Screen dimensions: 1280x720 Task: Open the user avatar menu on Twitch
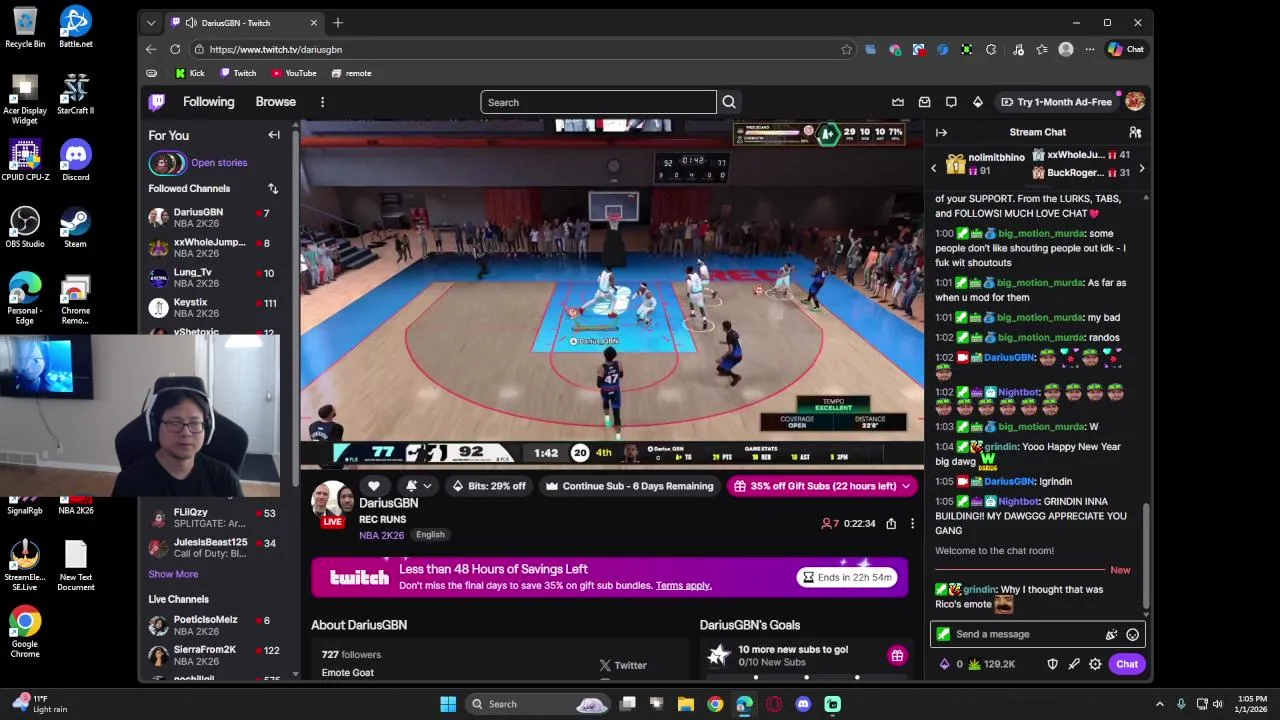coord(1134,101)
